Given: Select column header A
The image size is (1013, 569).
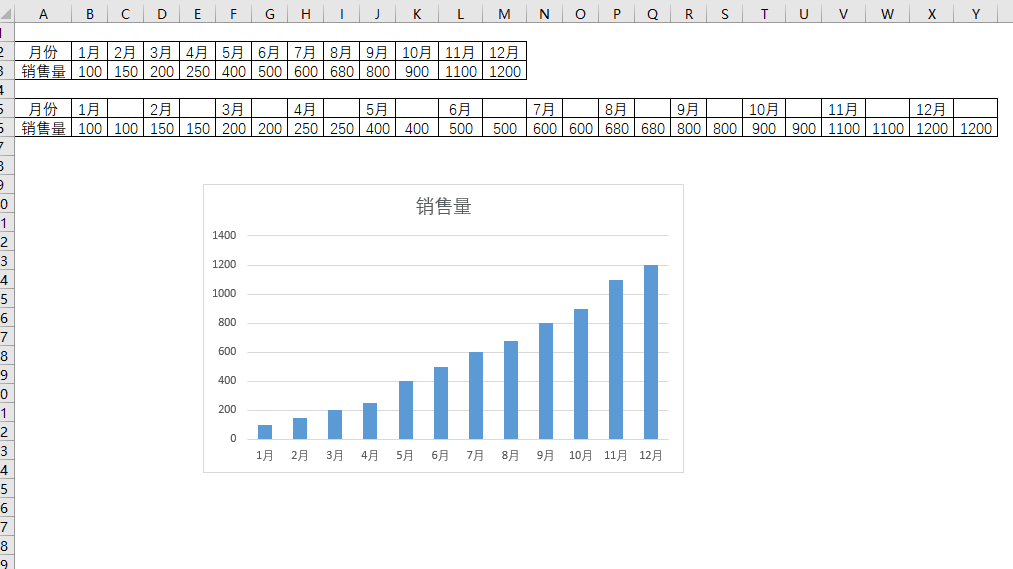Looking at the screenshot, I should click(x=43, y=13).
